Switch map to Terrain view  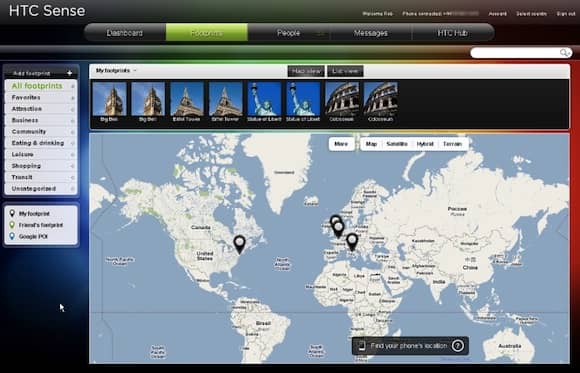[452, 144]
